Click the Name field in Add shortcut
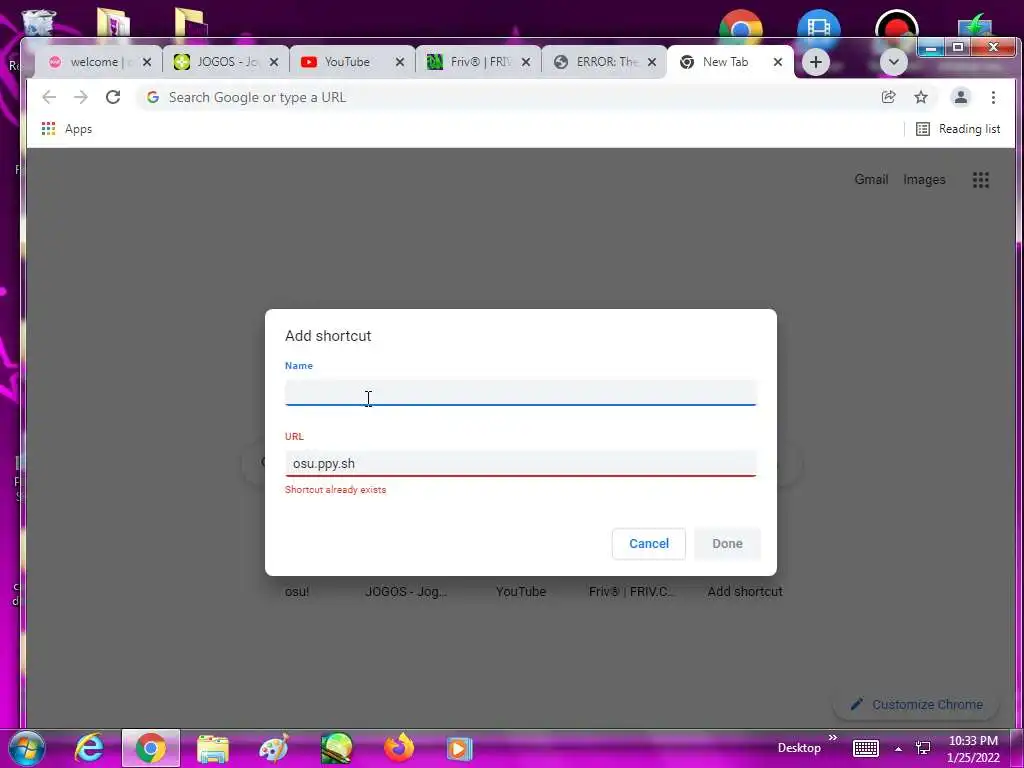This screenshot has width=1024, height=768. pos(520,392)
